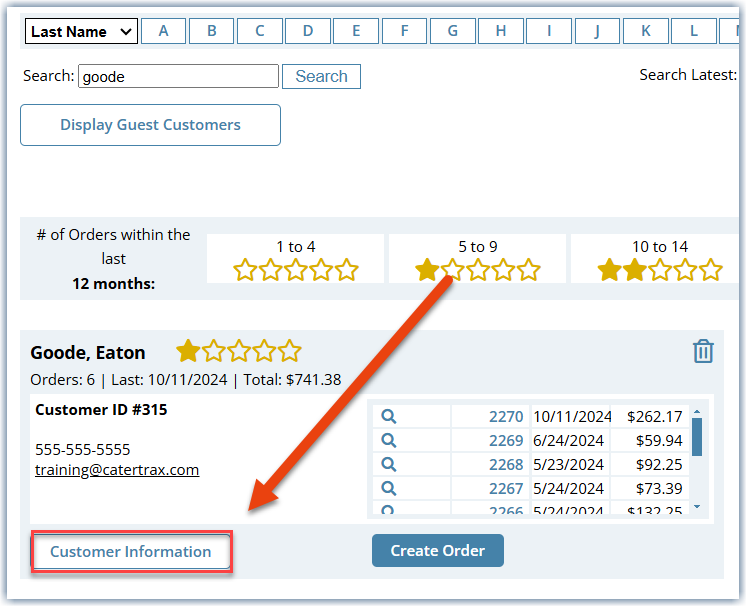View order 2267 via magnifier icon
The image size is (747, 607).
(x=389, y=488)
